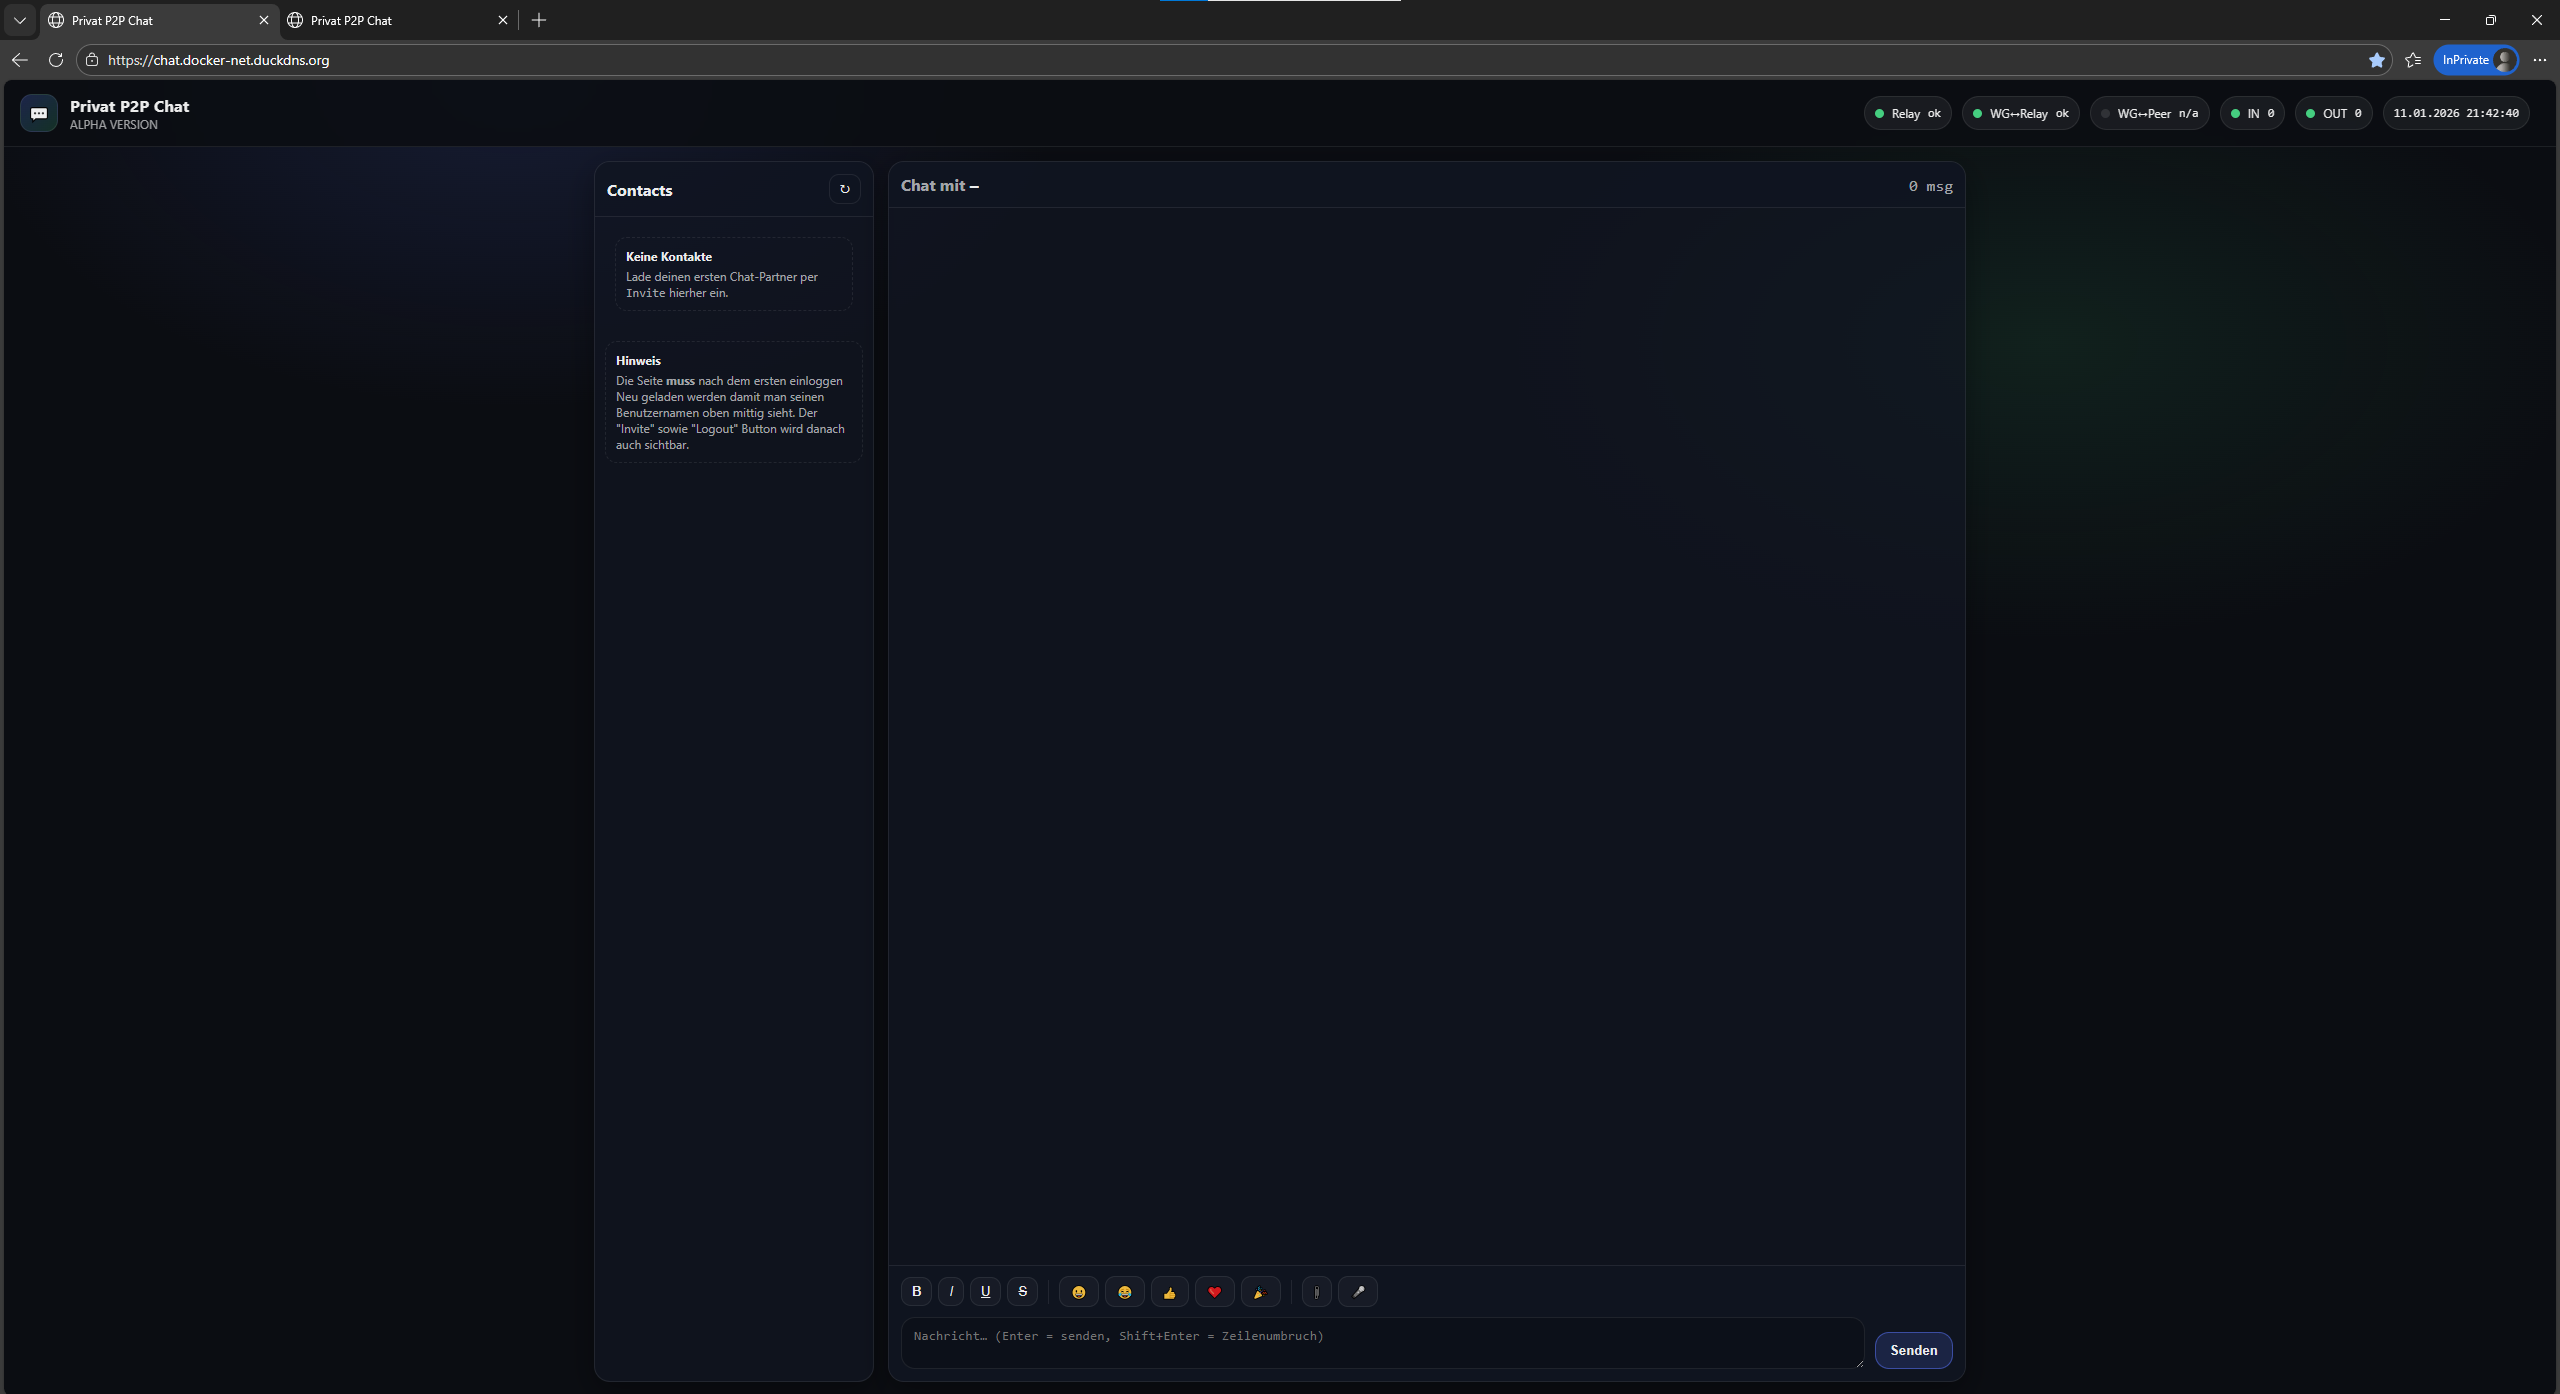The width and height of the screenshot is (2560, 1394).
Task: Insert the party popper emoji
Action: [x=1260, y=1292]
